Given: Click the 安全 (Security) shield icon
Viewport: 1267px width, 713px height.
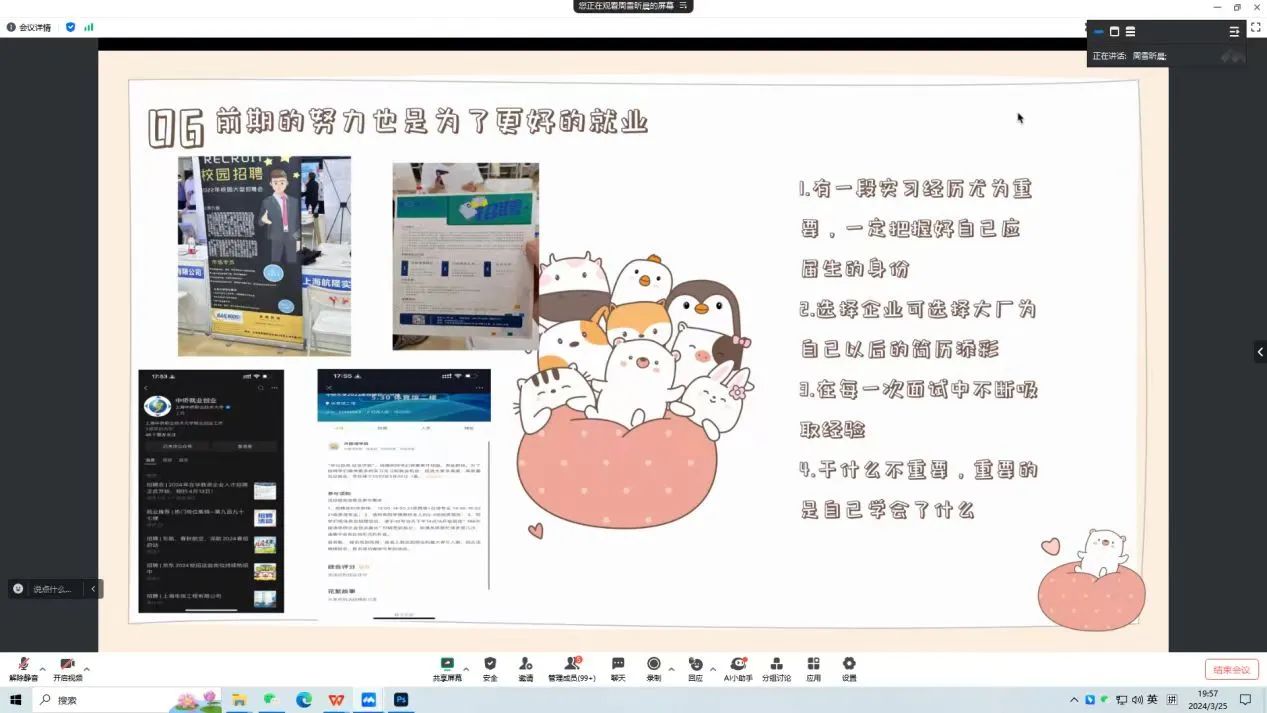Looking at the screenshot, I should tap(490, 668).
